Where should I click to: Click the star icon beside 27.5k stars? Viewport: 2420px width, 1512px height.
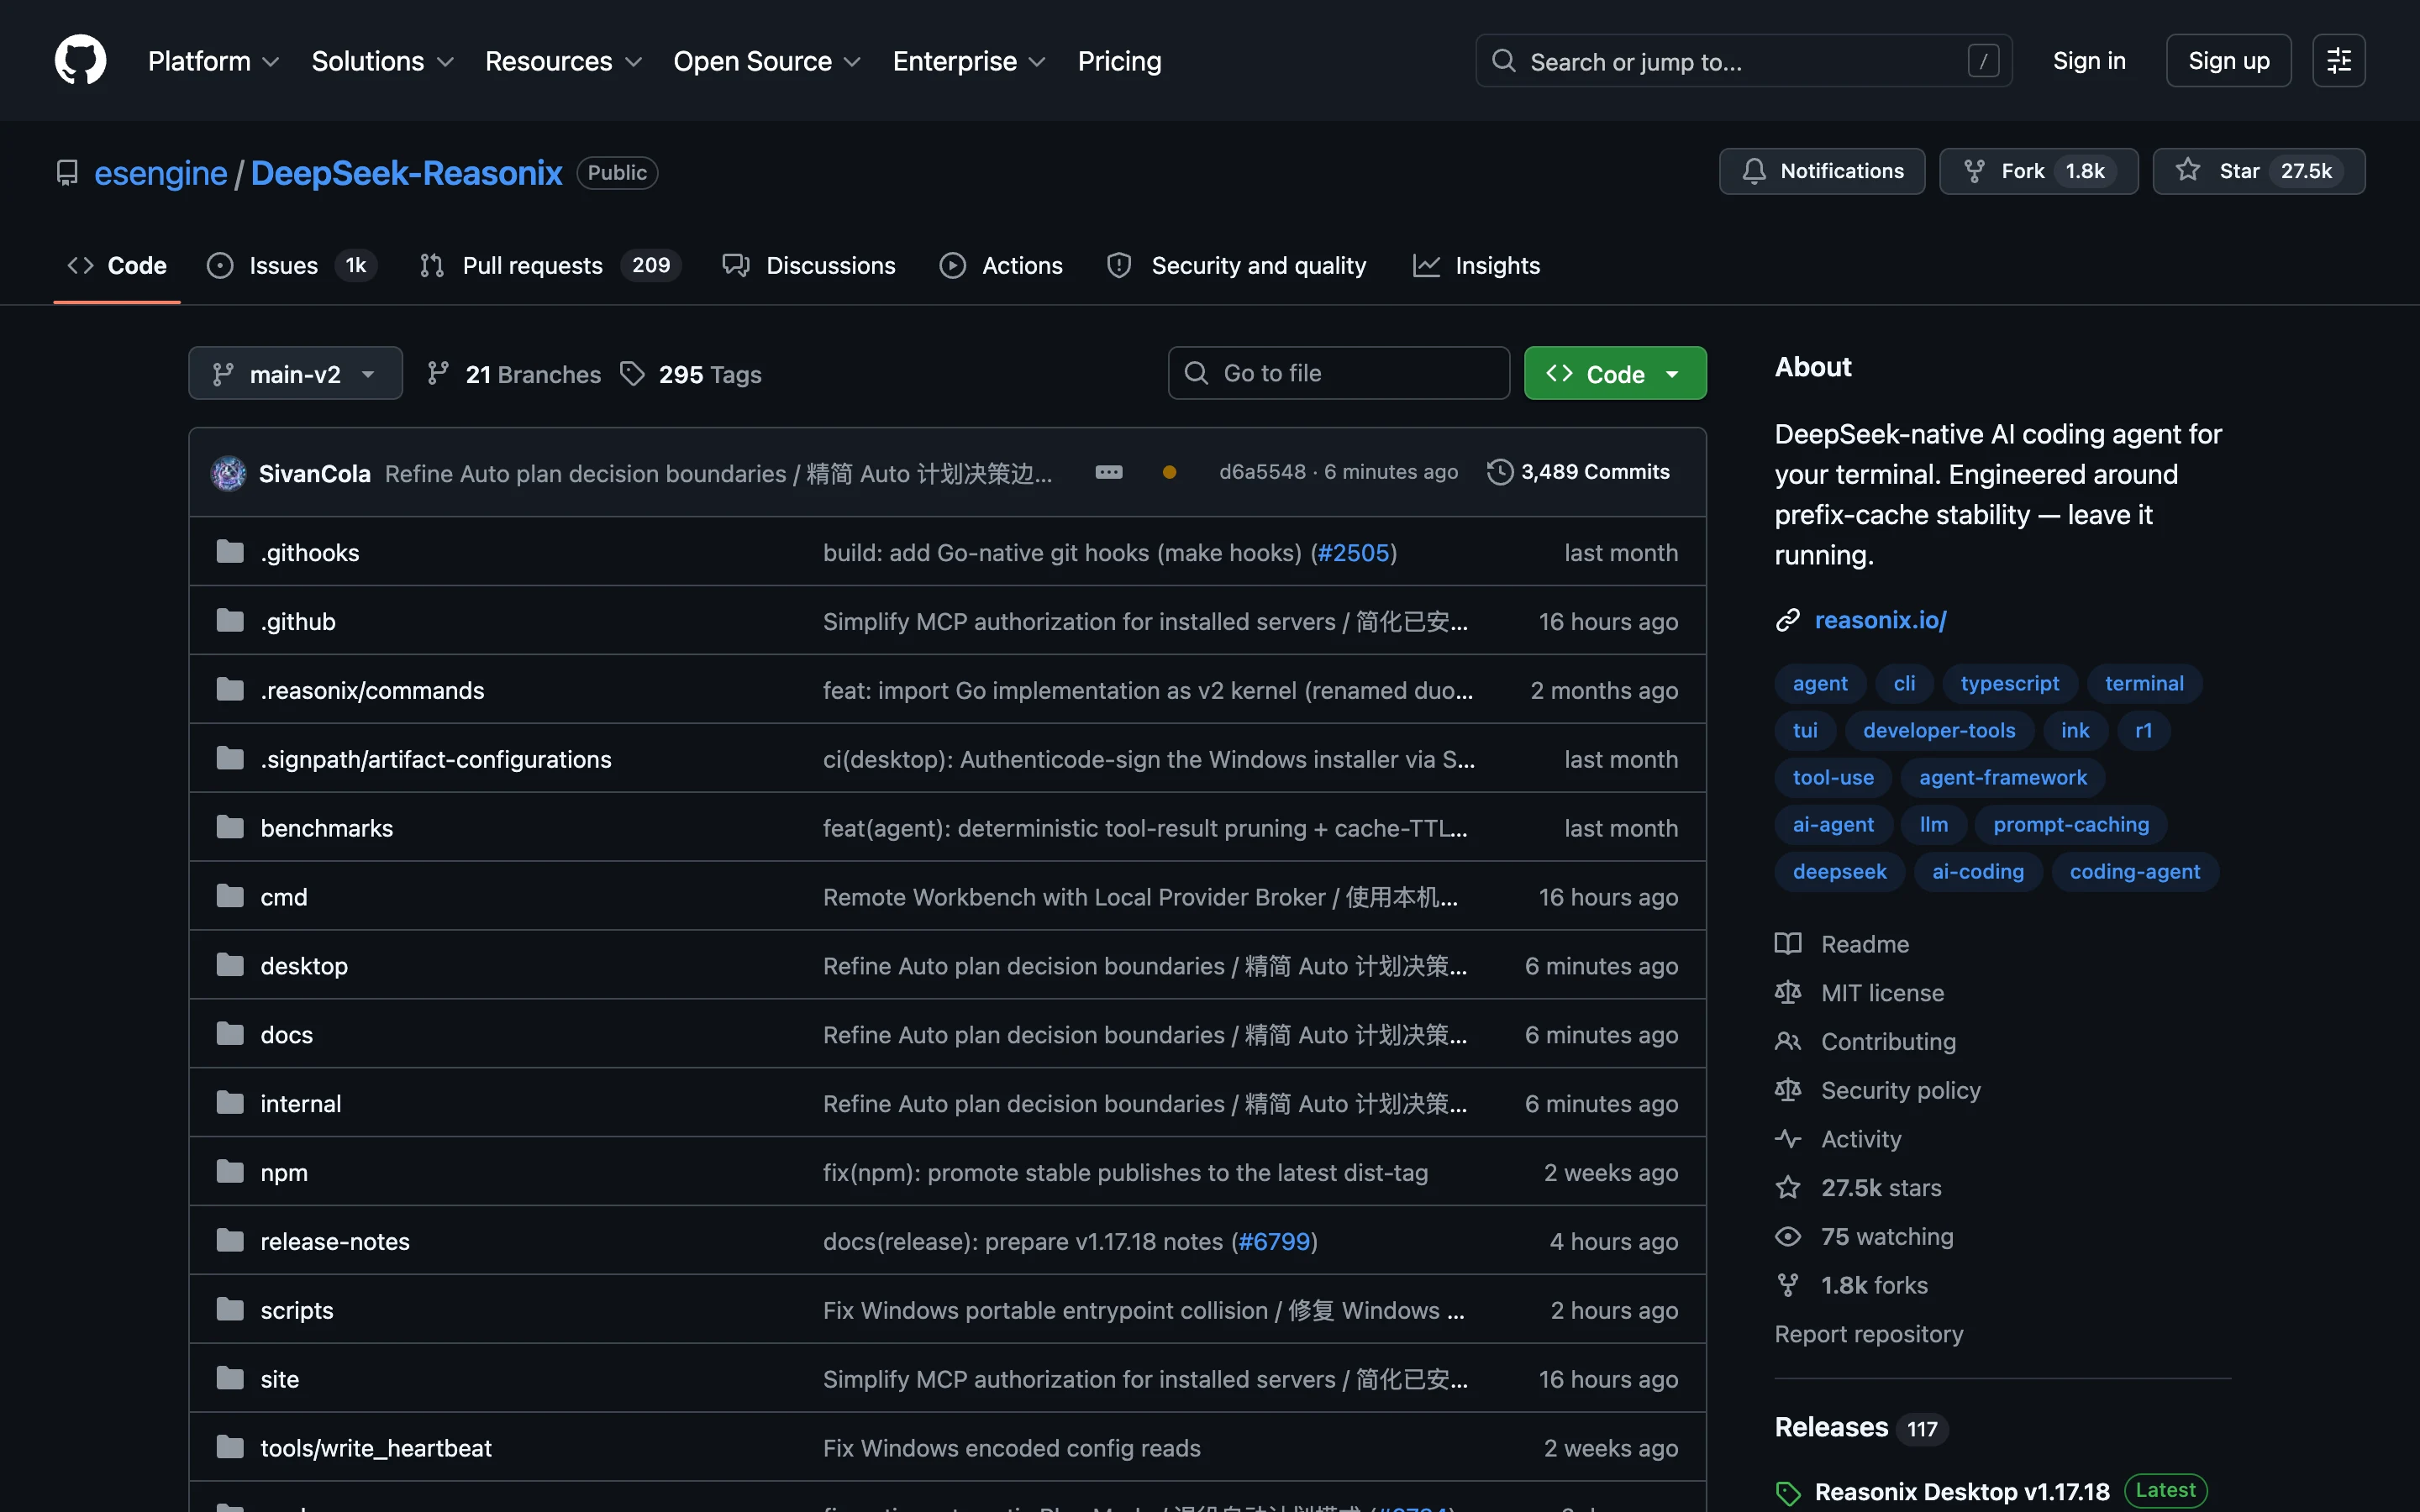(x=1788, y=1187)
